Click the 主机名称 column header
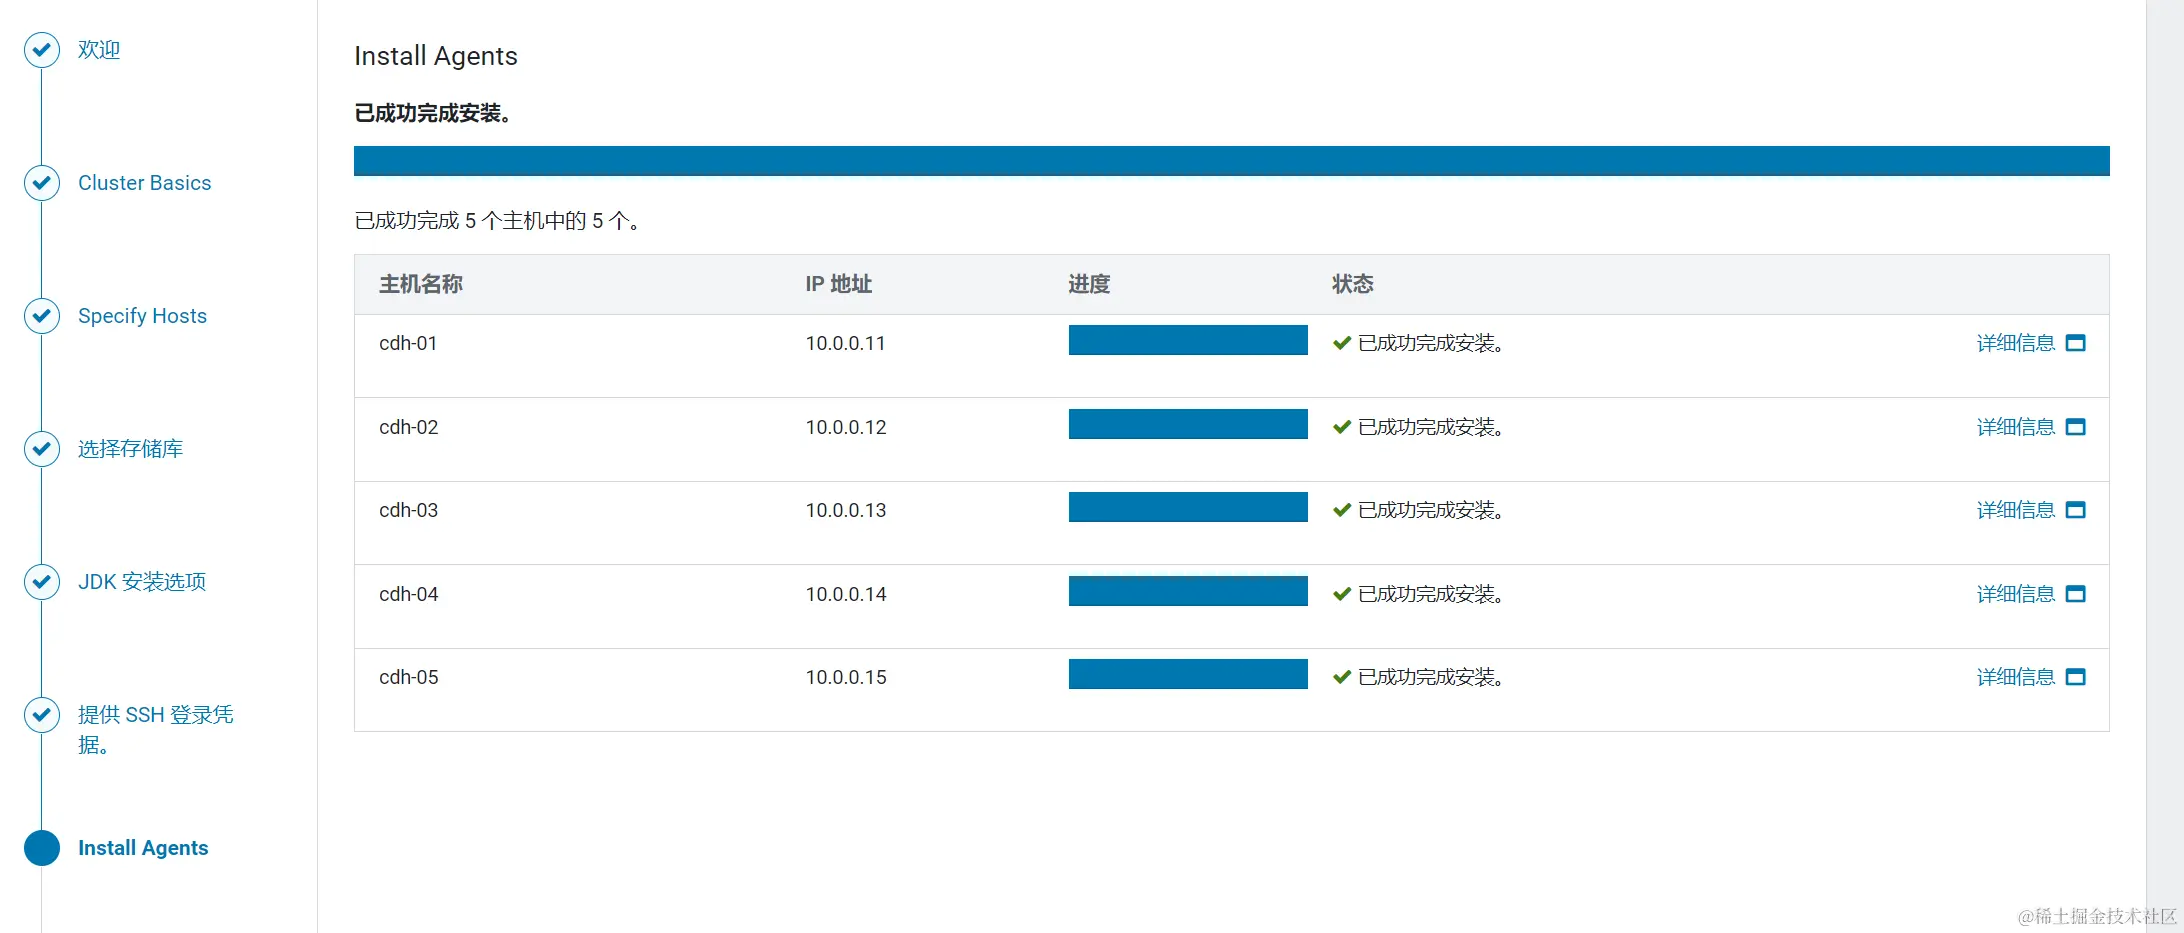 [x=421, y=284]
